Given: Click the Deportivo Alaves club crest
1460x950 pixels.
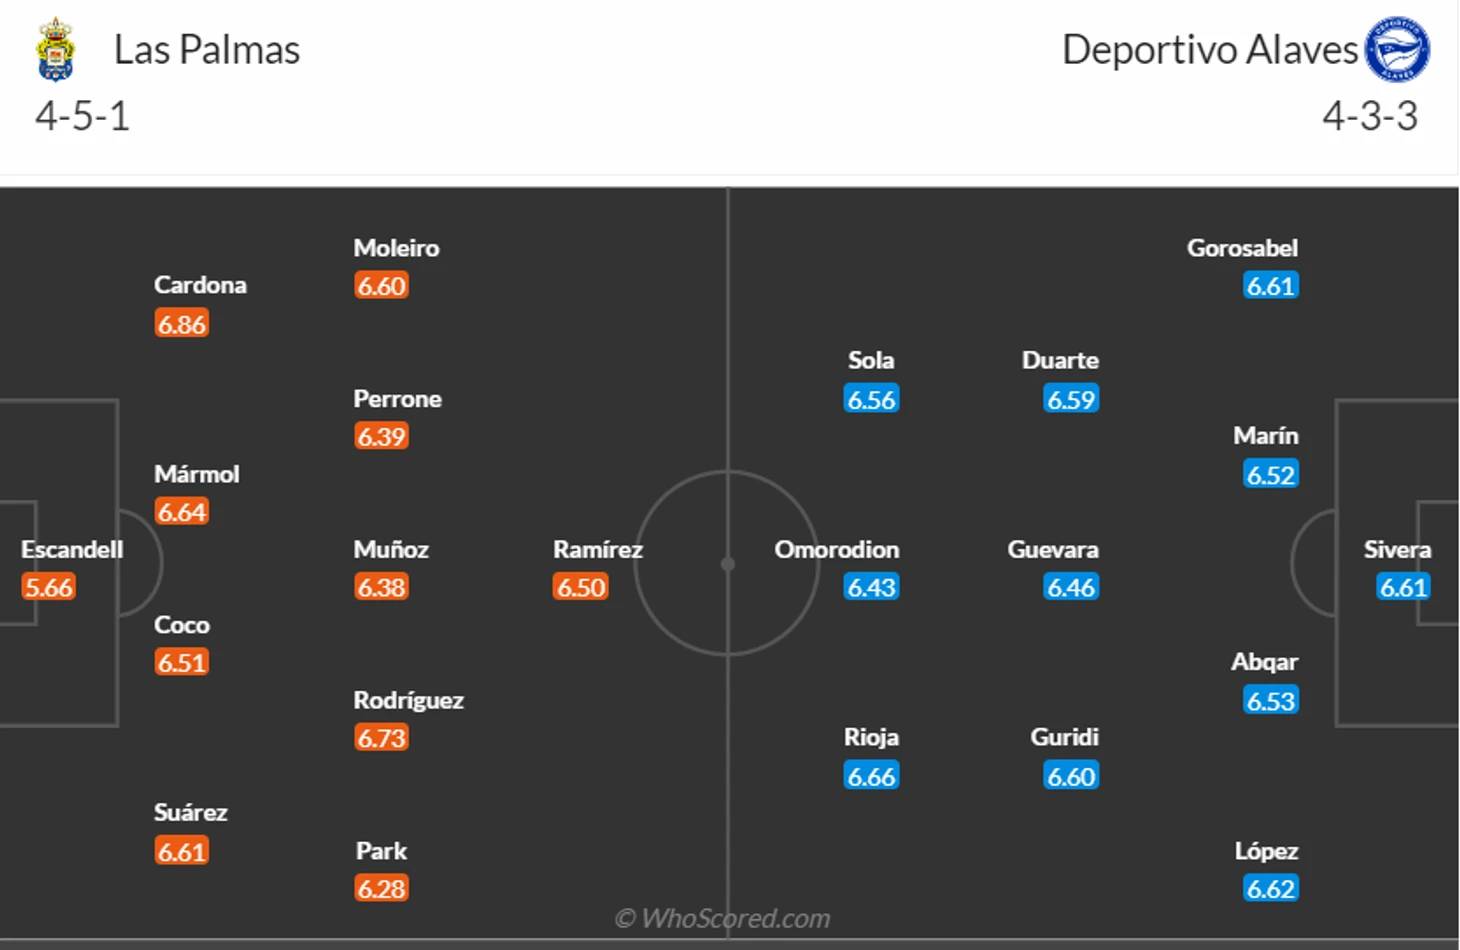Looking at the screenshot, I should [x=1397, y=49].
